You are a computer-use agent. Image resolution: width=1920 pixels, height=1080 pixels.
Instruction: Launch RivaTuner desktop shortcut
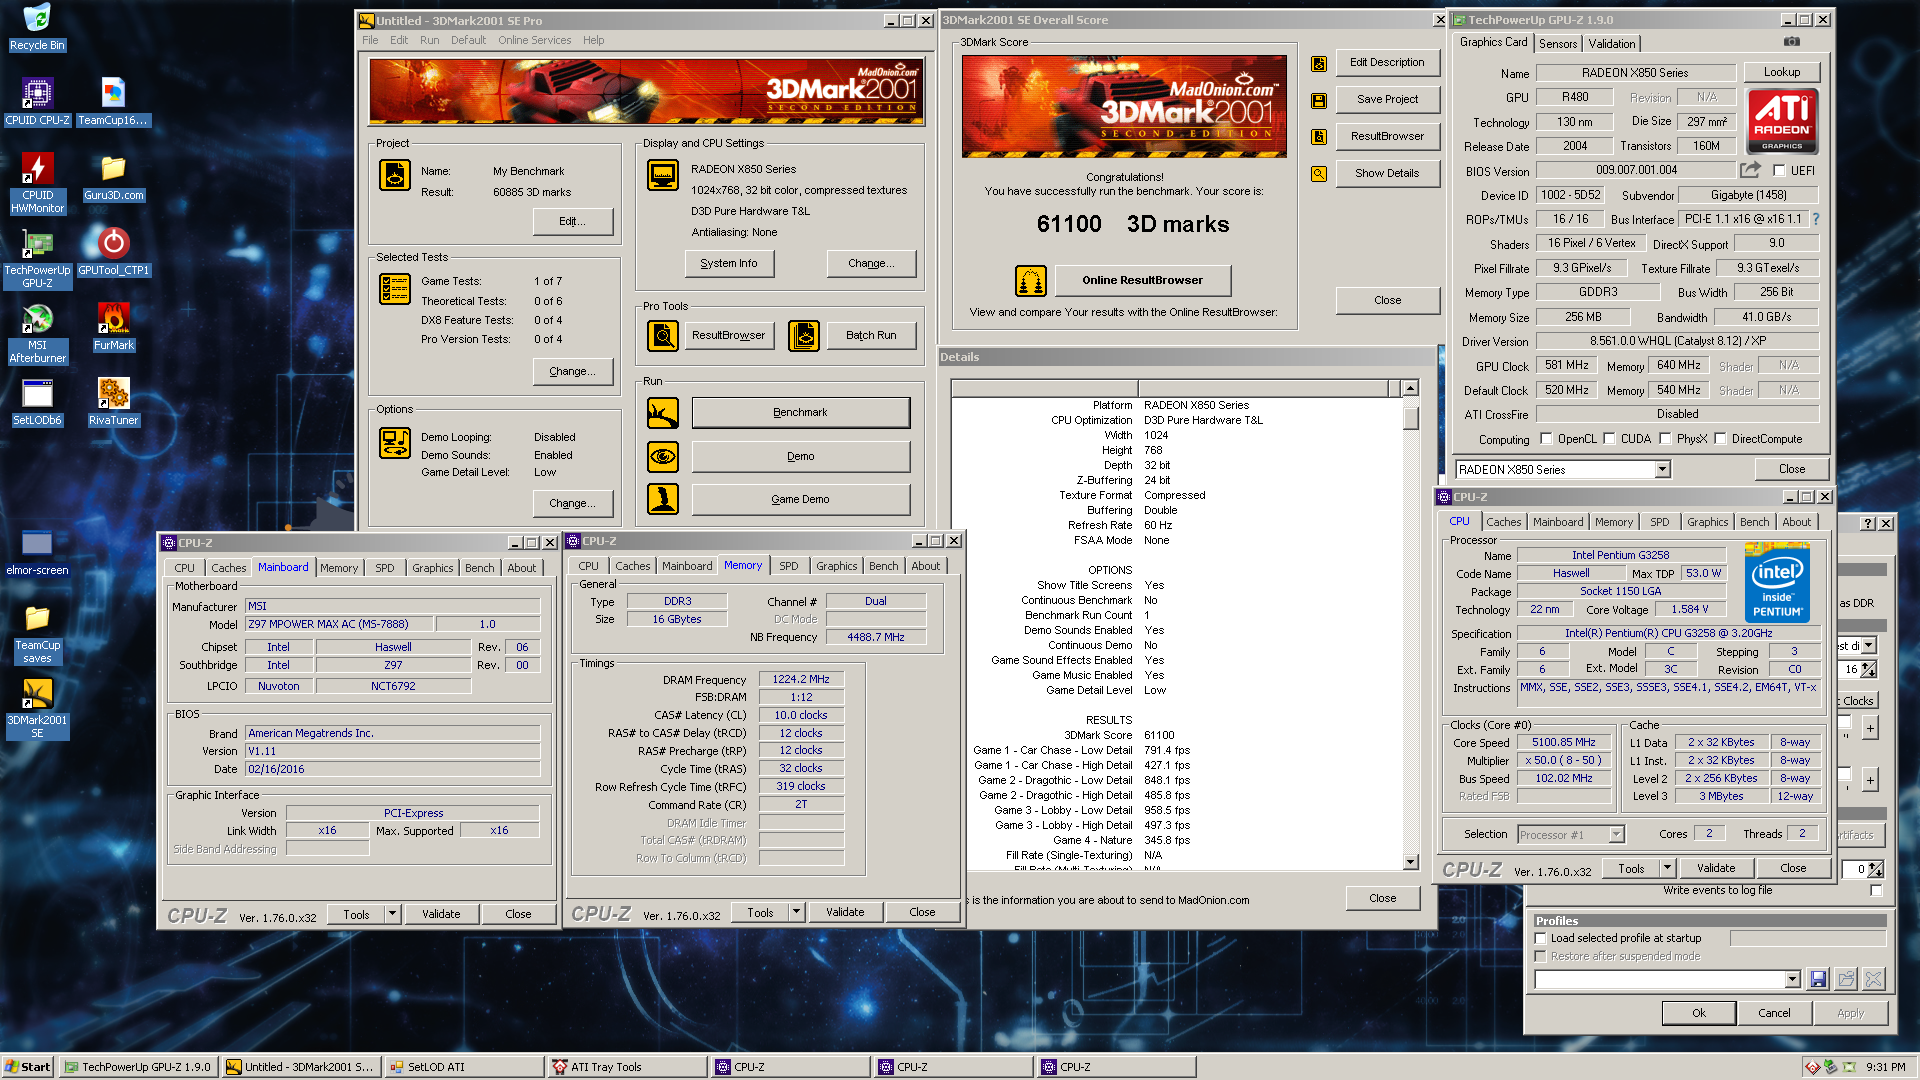(113, 402)
